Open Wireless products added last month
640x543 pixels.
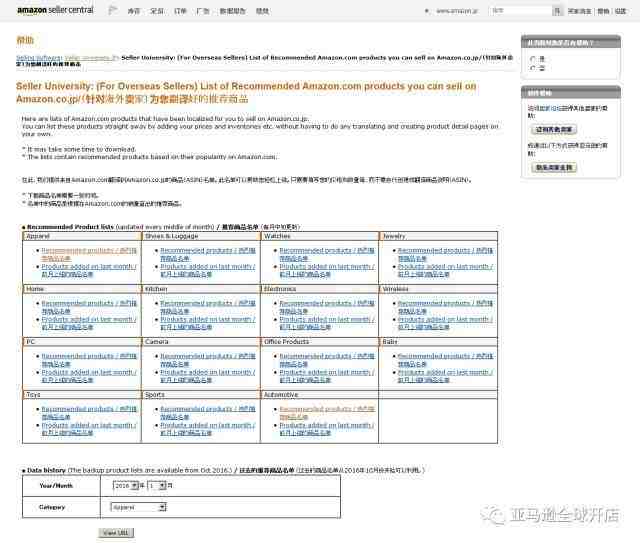click(x=446, y=323)
